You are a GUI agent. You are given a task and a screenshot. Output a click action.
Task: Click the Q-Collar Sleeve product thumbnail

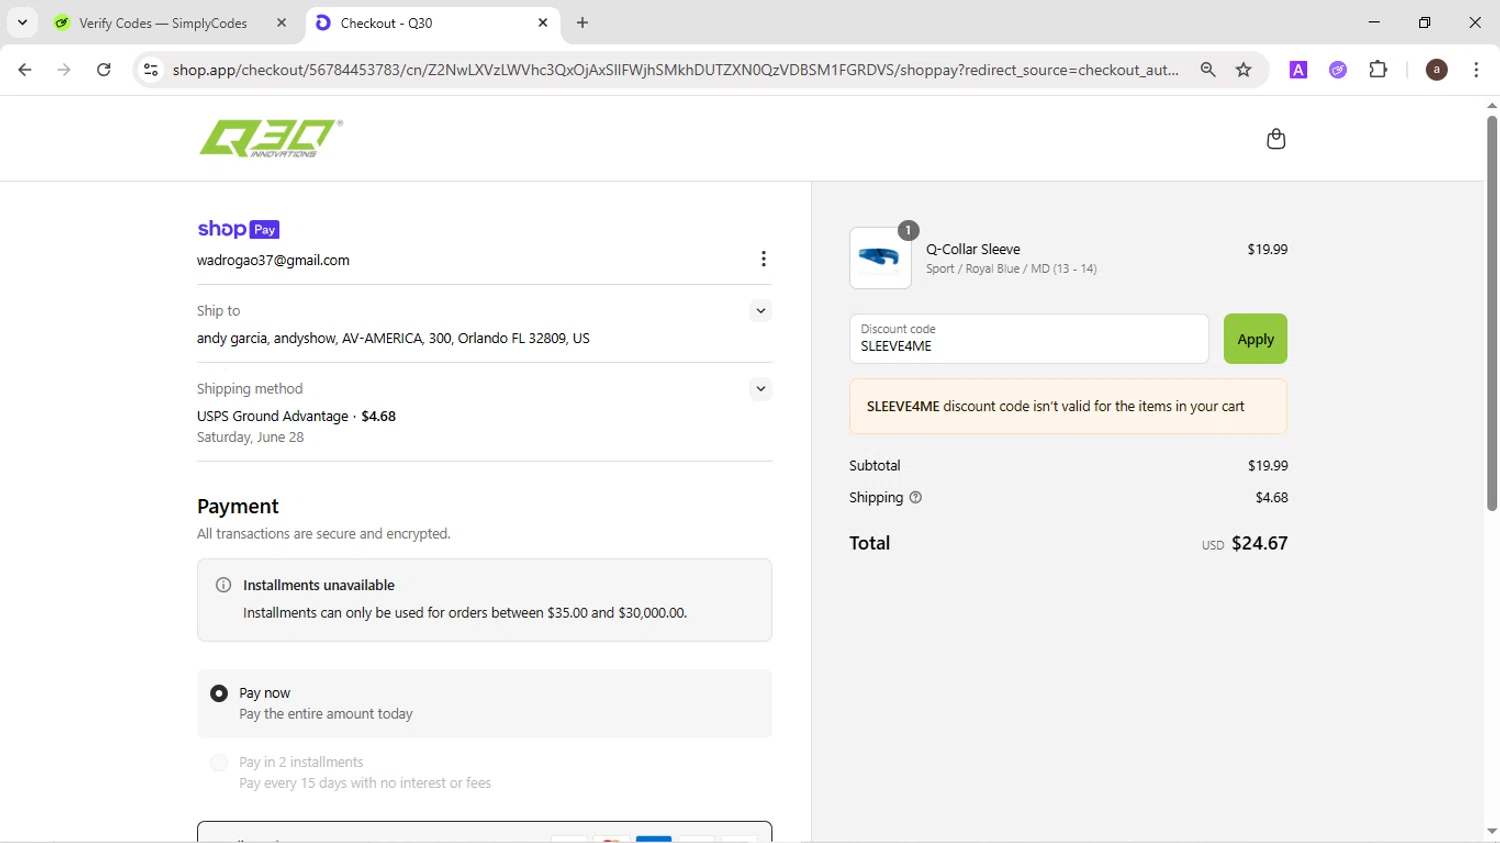880,258
